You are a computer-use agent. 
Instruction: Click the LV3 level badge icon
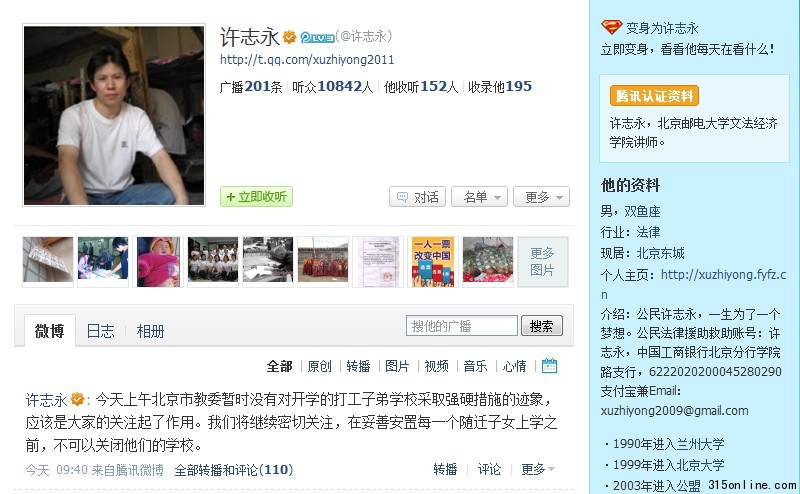coord(317,37)
